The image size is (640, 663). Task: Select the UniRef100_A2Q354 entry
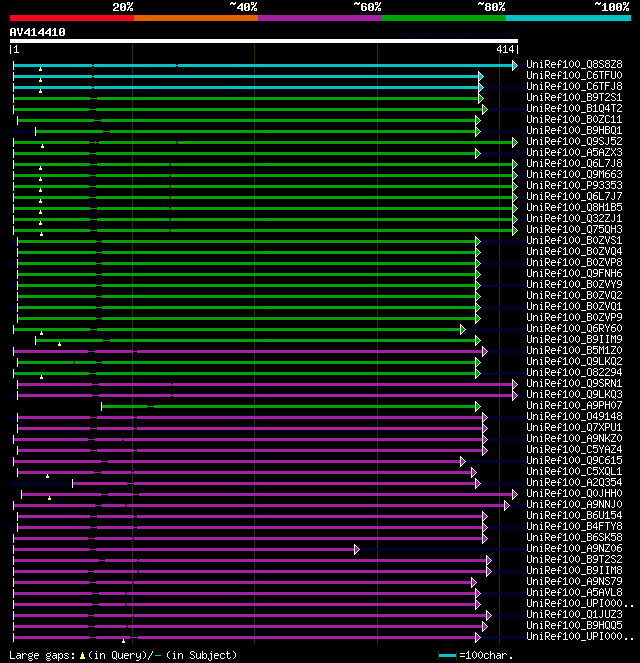click(574, 482)
